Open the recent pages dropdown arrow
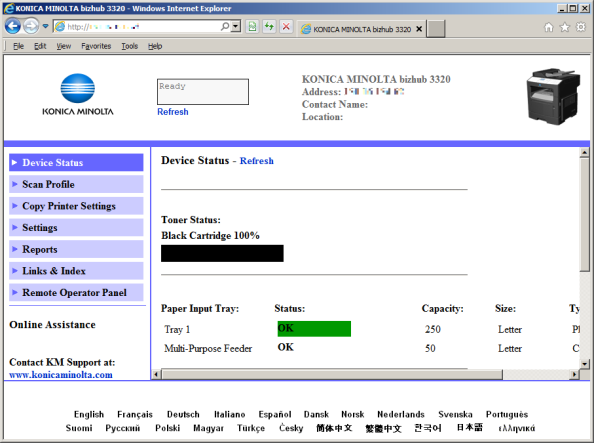The image size is (594, 443). 45,26
